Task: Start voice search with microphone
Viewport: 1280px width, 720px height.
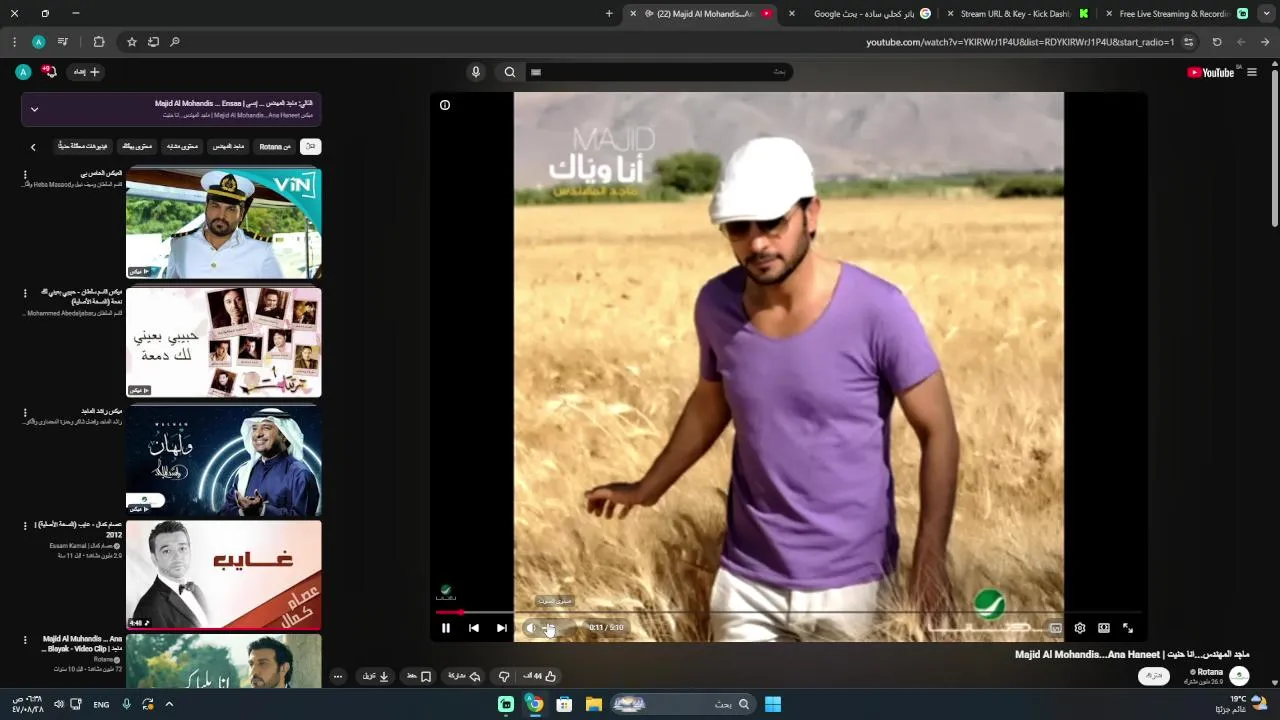Action: 476,72
